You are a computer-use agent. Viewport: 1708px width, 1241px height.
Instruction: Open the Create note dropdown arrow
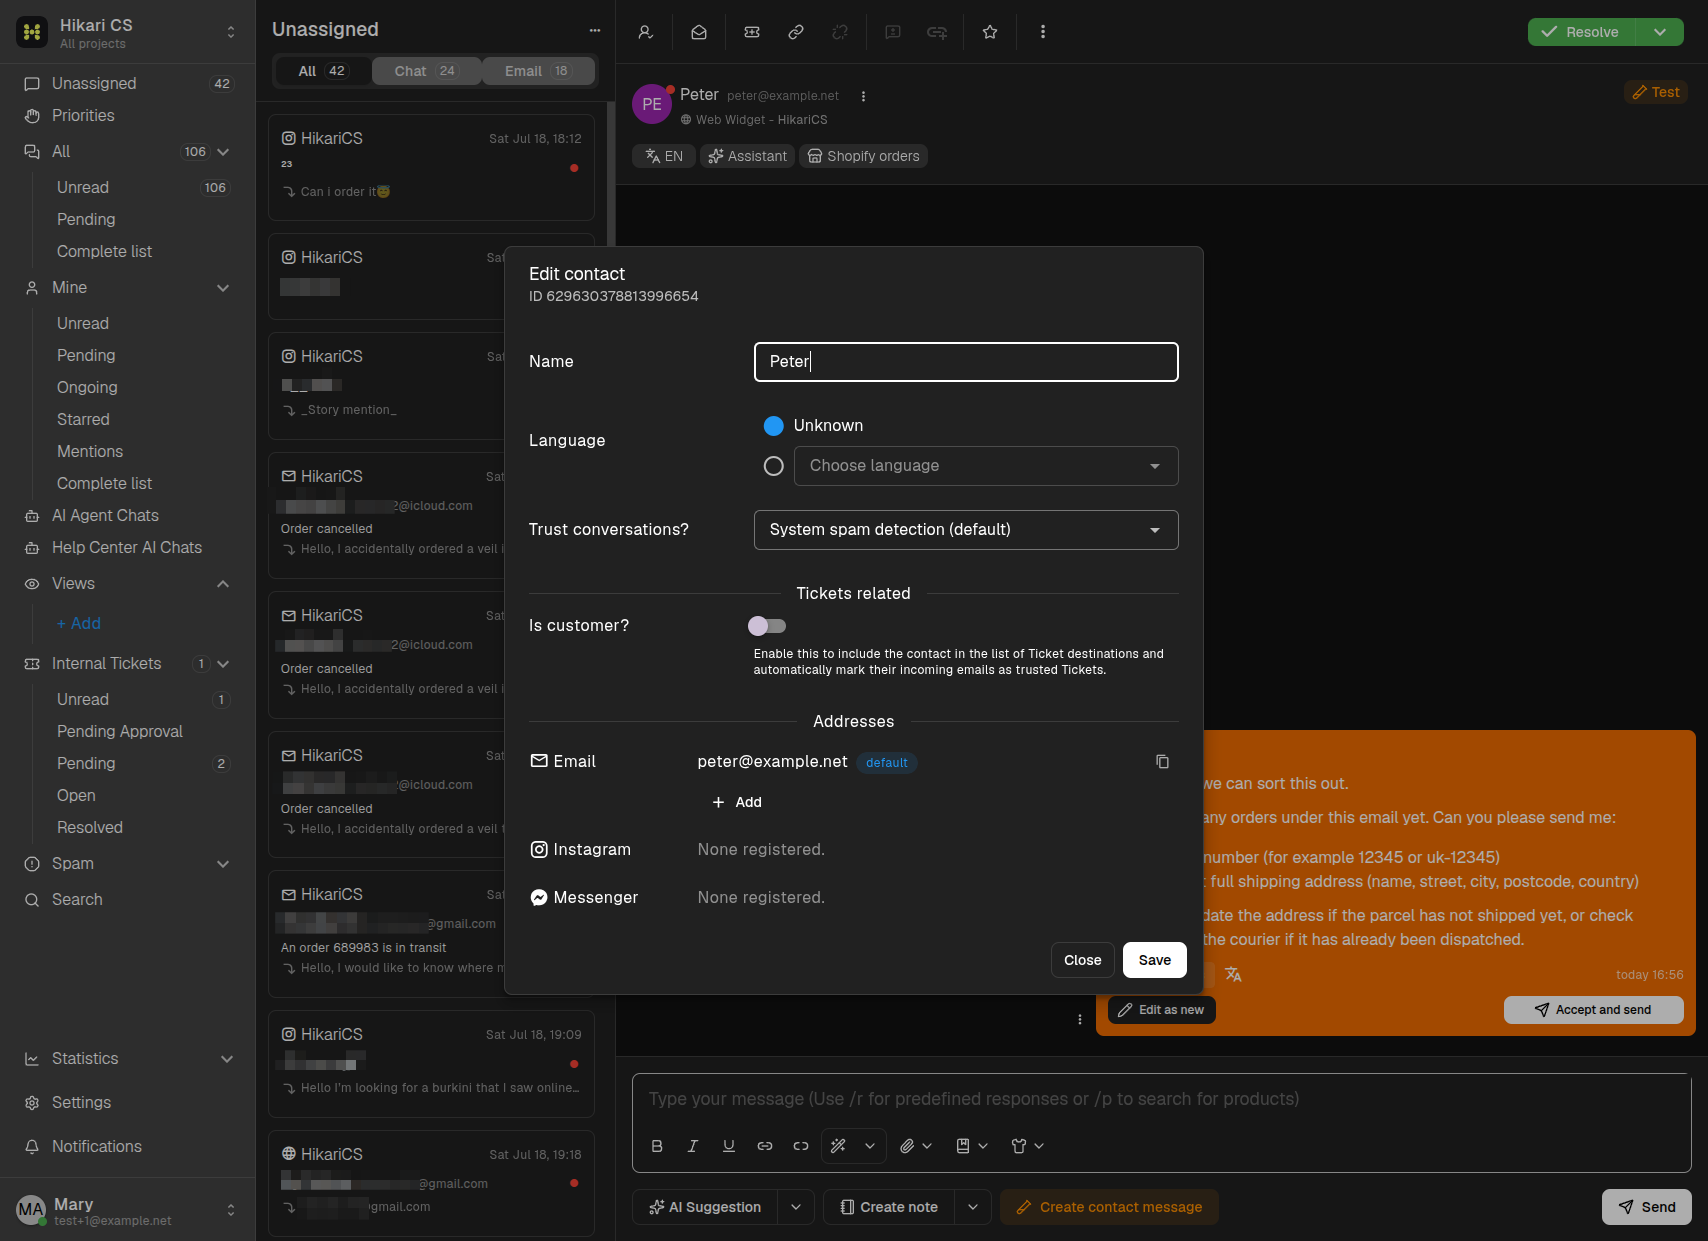coord(973,1207)
